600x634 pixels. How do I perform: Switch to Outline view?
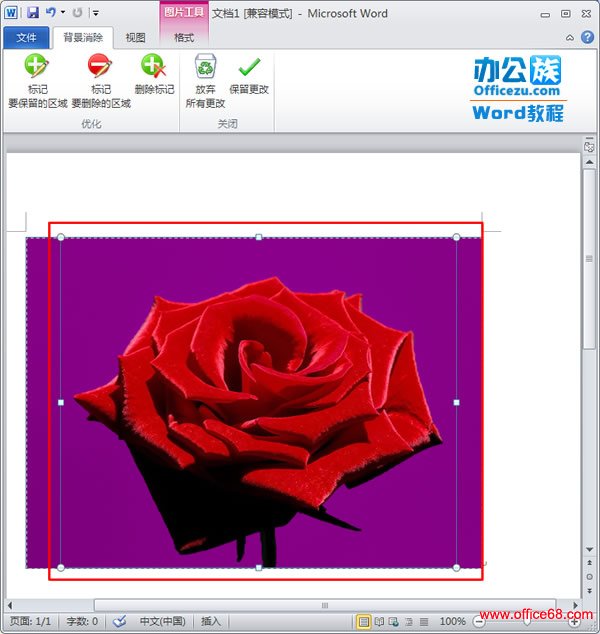(409, 621)
